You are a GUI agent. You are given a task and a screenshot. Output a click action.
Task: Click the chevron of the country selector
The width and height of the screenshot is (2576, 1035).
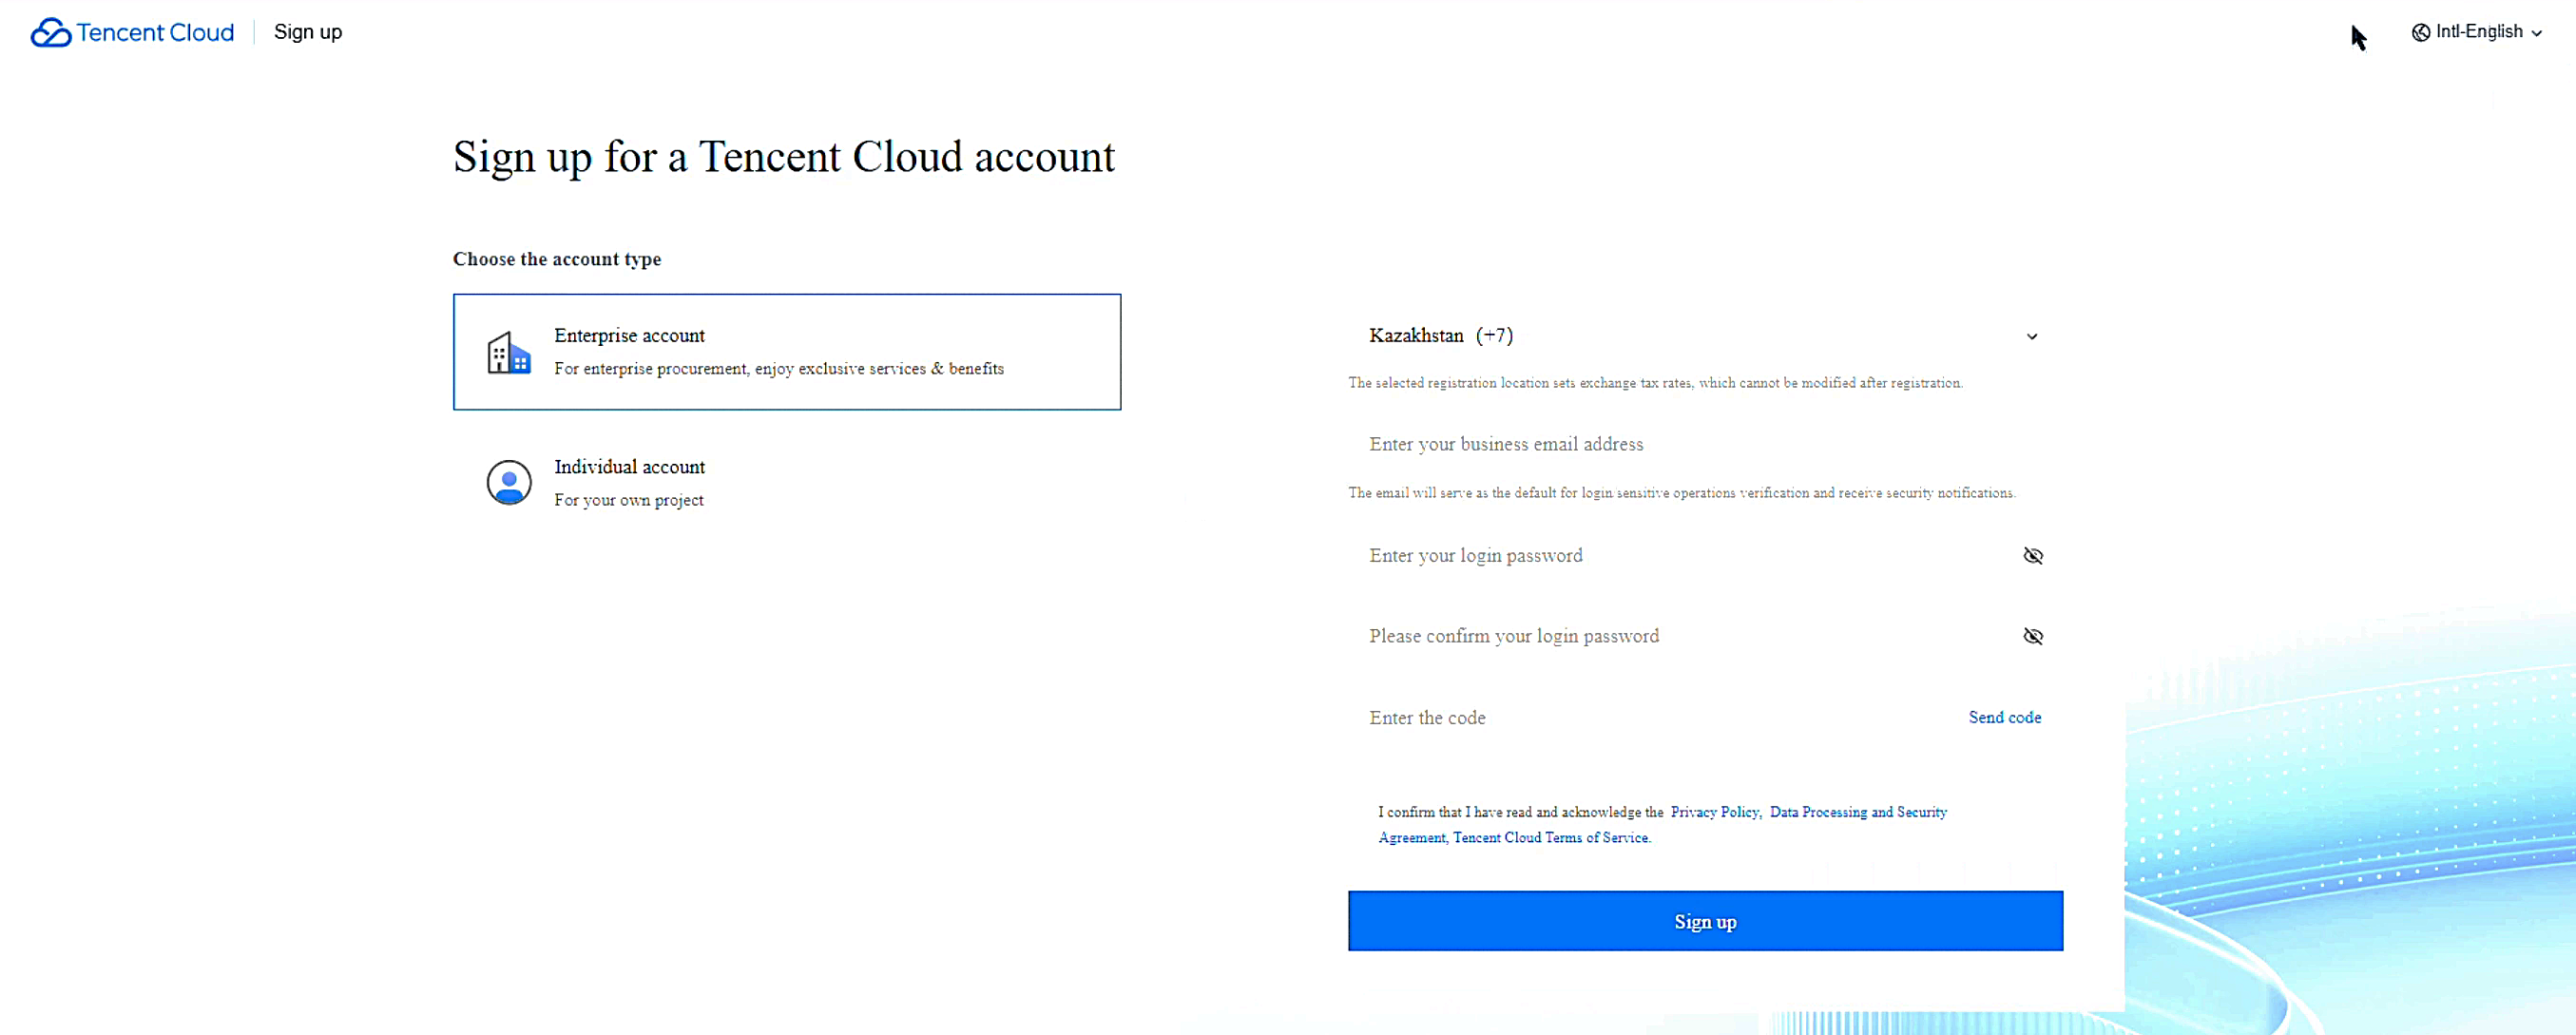pos(2032,337)
